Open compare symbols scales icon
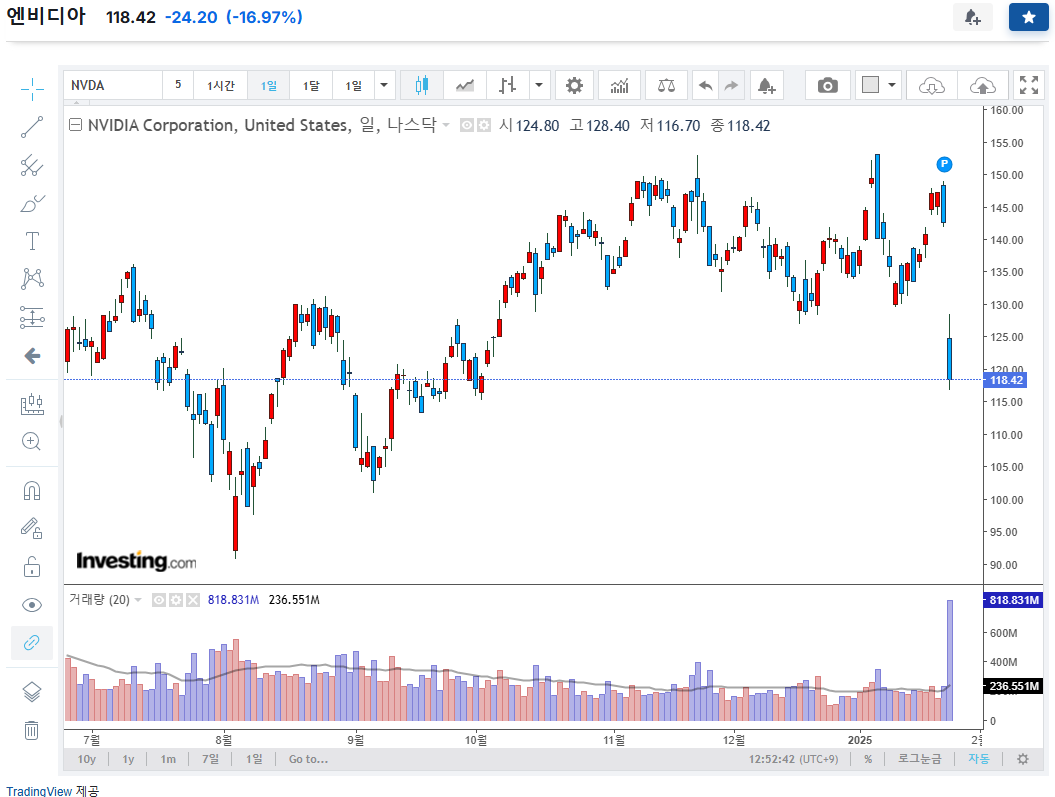This screenshot has height=797, width=1055. click(666, 85)
